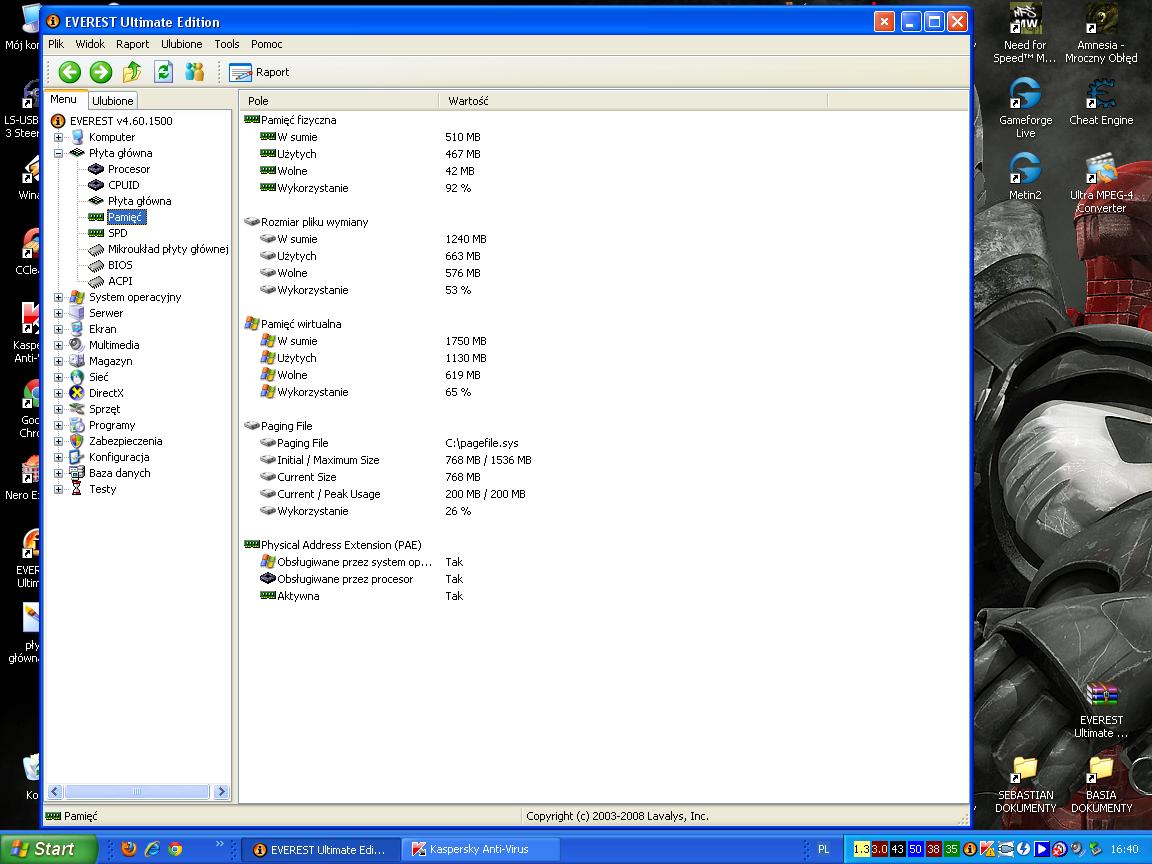Go up one level with the Up arrow icon

(132, 72)
